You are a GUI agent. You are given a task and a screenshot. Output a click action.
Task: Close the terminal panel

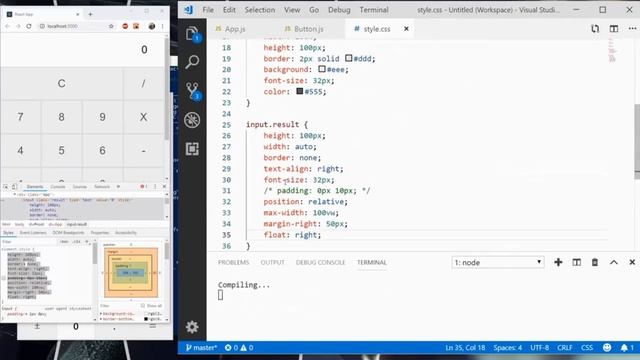coord(632,262)
